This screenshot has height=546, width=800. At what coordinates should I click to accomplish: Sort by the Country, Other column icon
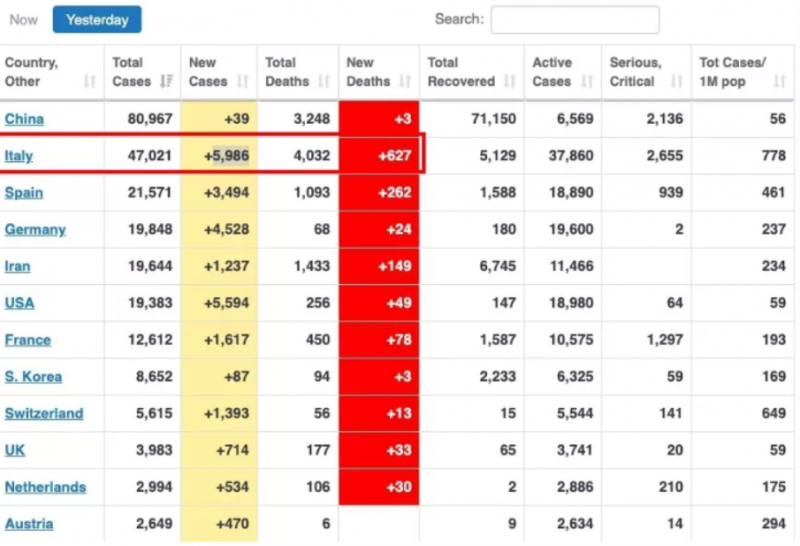89,82
